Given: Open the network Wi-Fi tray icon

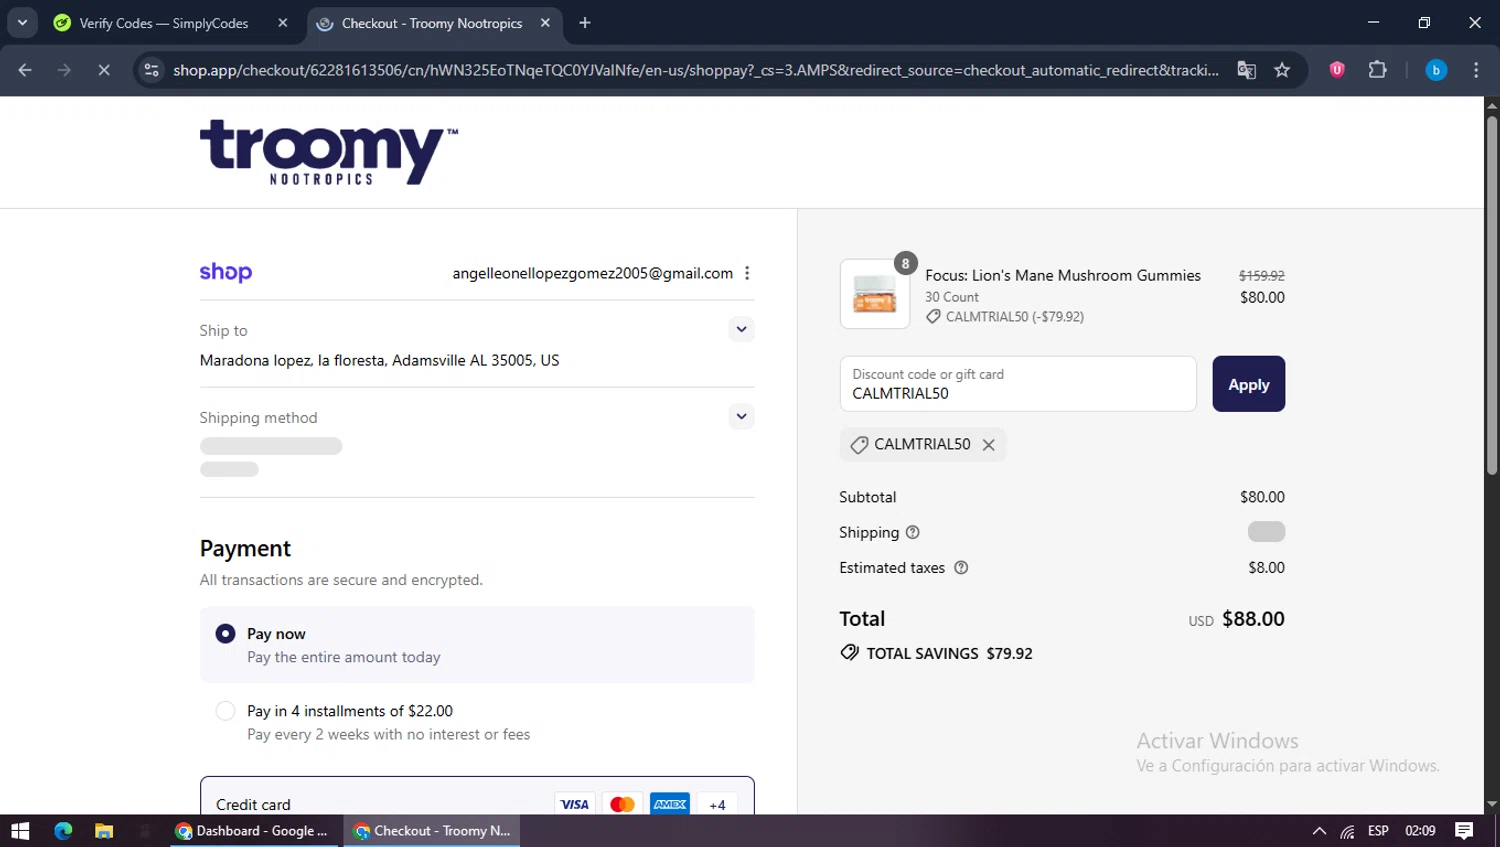Looking at the screenshot, I should pos(1347,831).
